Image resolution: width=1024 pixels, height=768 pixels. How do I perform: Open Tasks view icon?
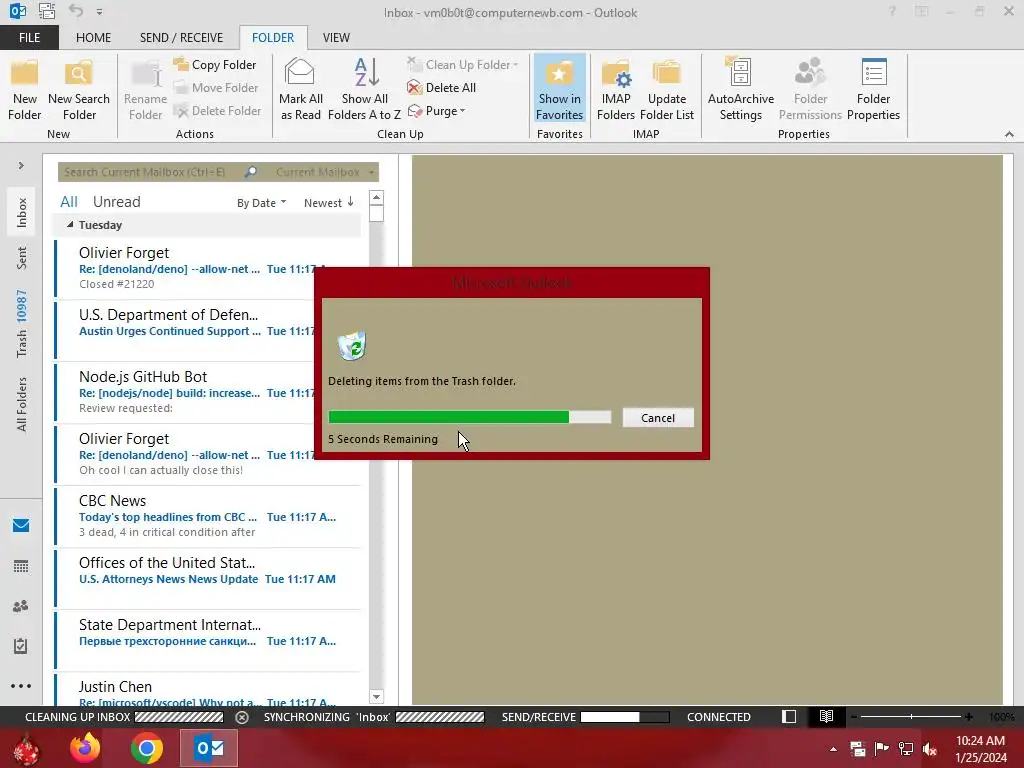21,646
